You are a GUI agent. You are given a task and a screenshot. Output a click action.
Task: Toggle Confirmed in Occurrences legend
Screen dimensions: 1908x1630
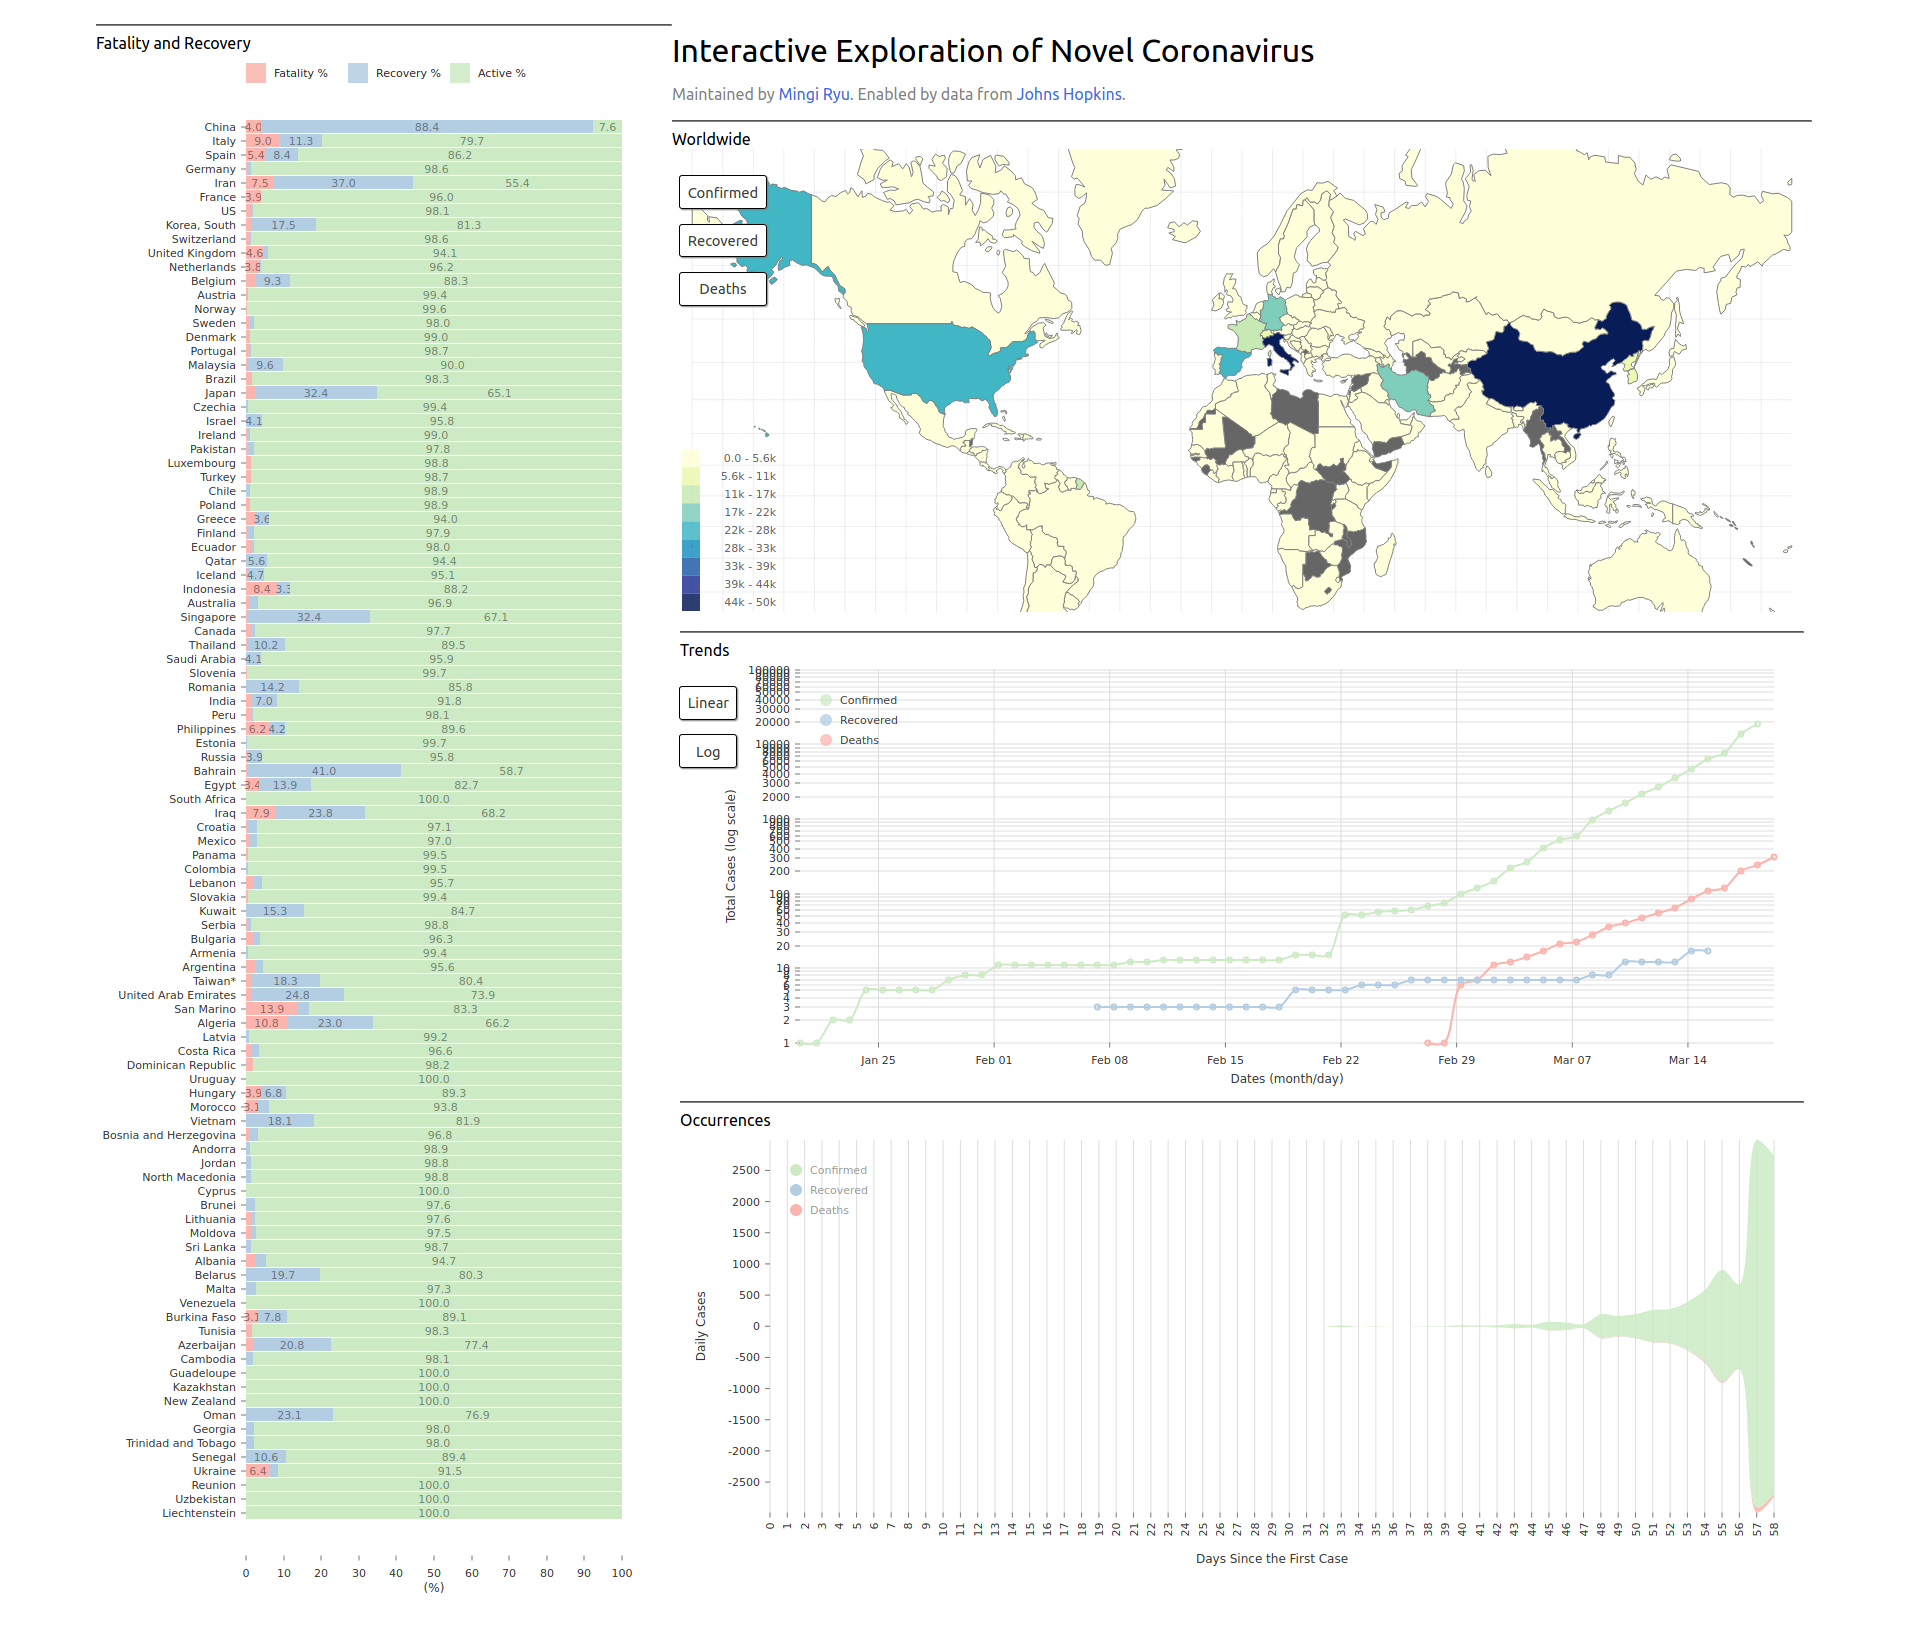point(828,1170)
